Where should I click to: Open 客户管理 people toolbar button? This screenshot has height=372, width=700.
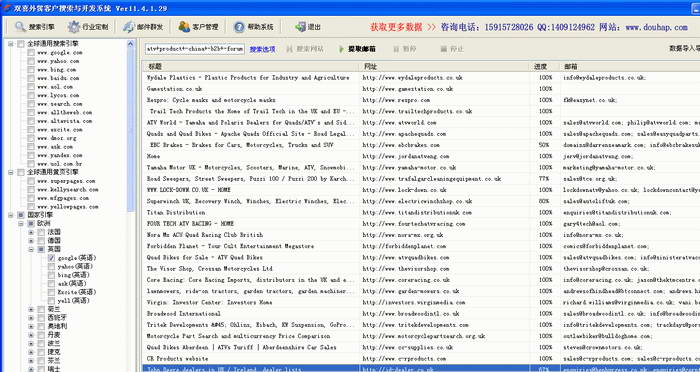pos(199,27)
